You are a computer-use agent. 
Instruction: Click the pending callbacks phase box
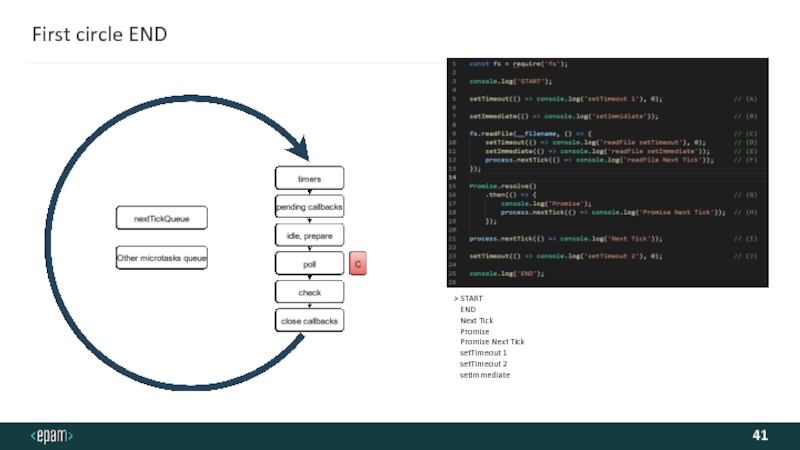coord(310,207)
